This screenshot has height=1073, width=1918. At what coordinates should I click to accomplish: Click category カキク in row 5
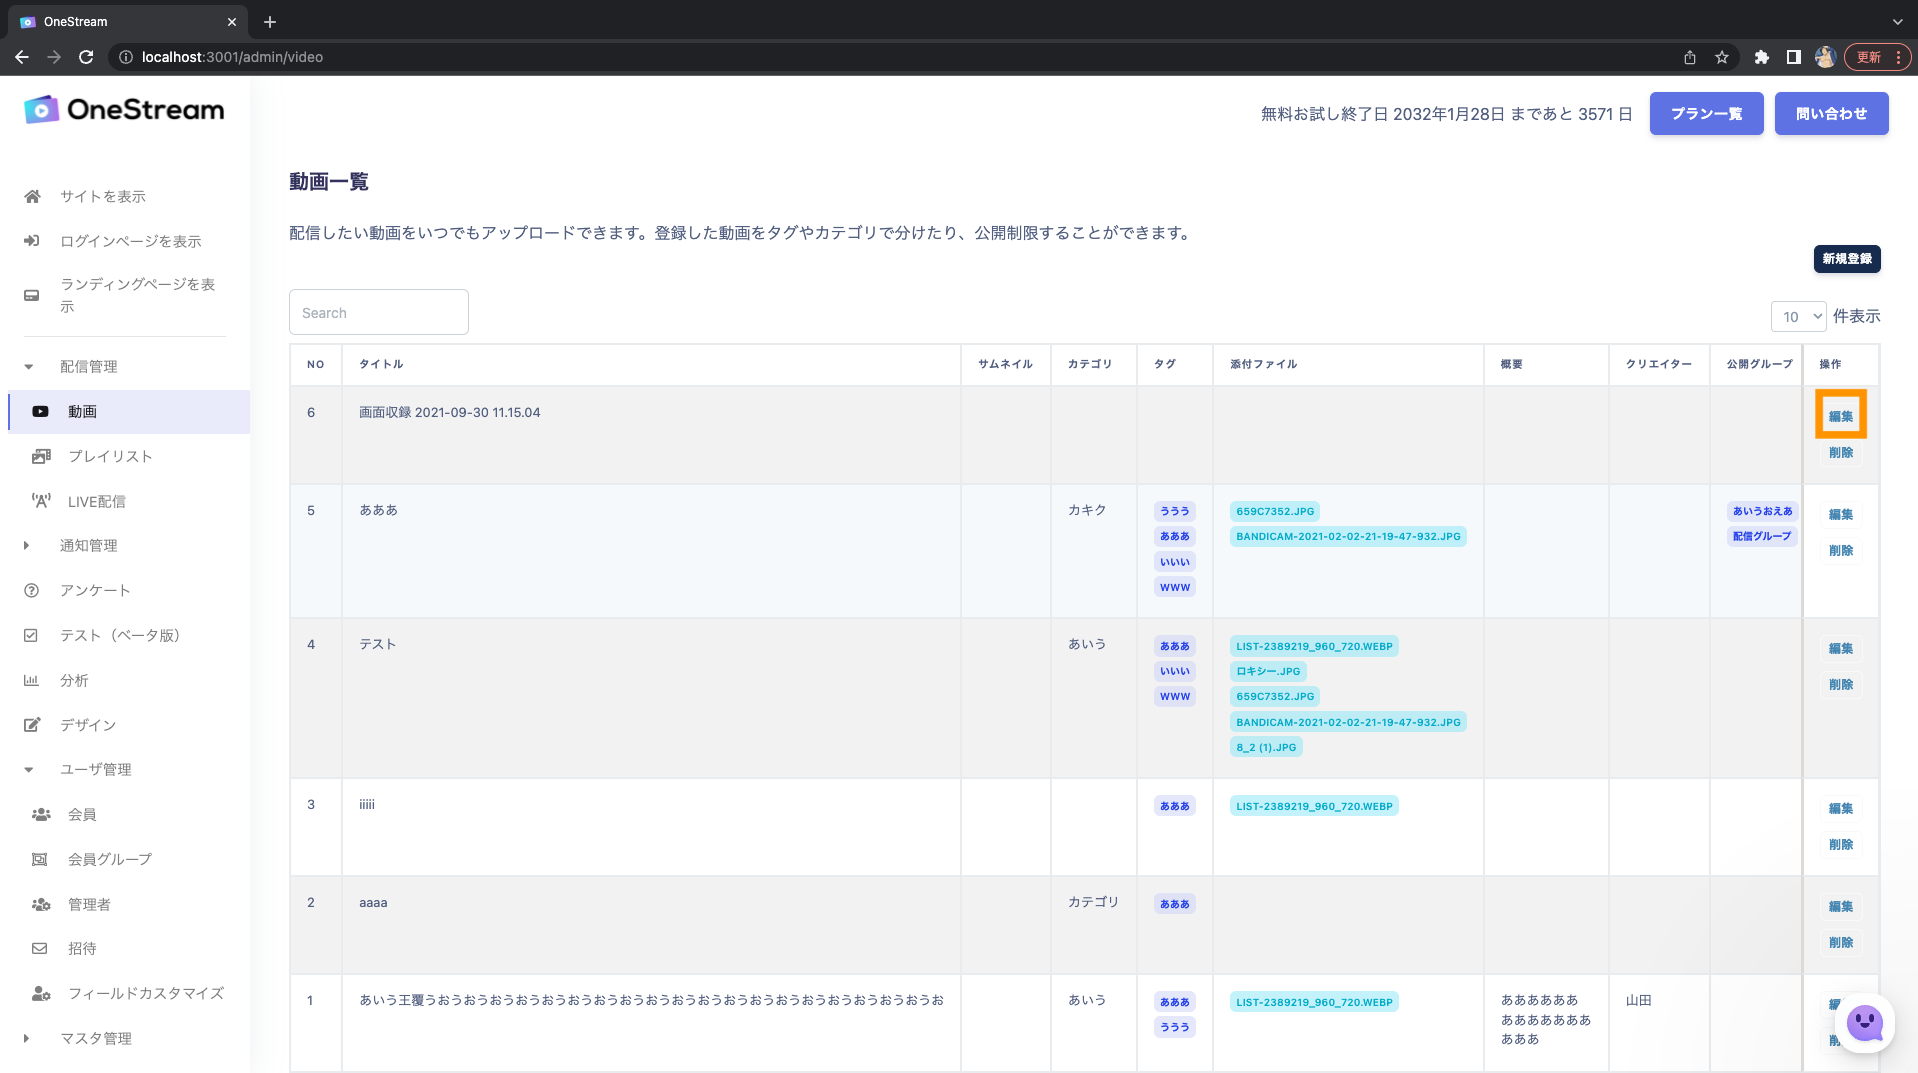coord(1087,510)
